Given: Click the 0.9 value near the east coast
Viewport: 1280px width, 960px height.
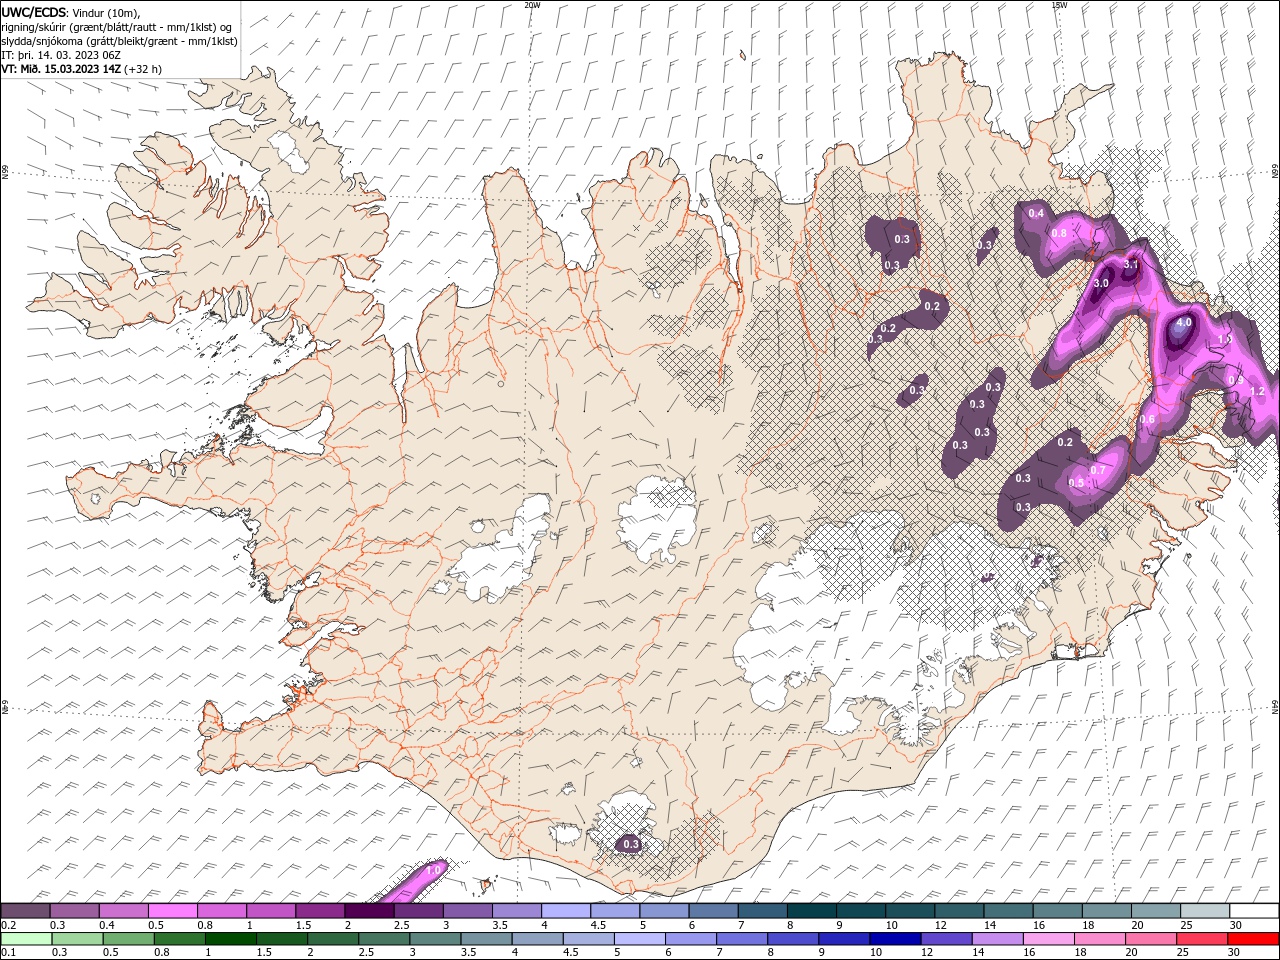Looking at the screenshot, I should [1236, 380].
